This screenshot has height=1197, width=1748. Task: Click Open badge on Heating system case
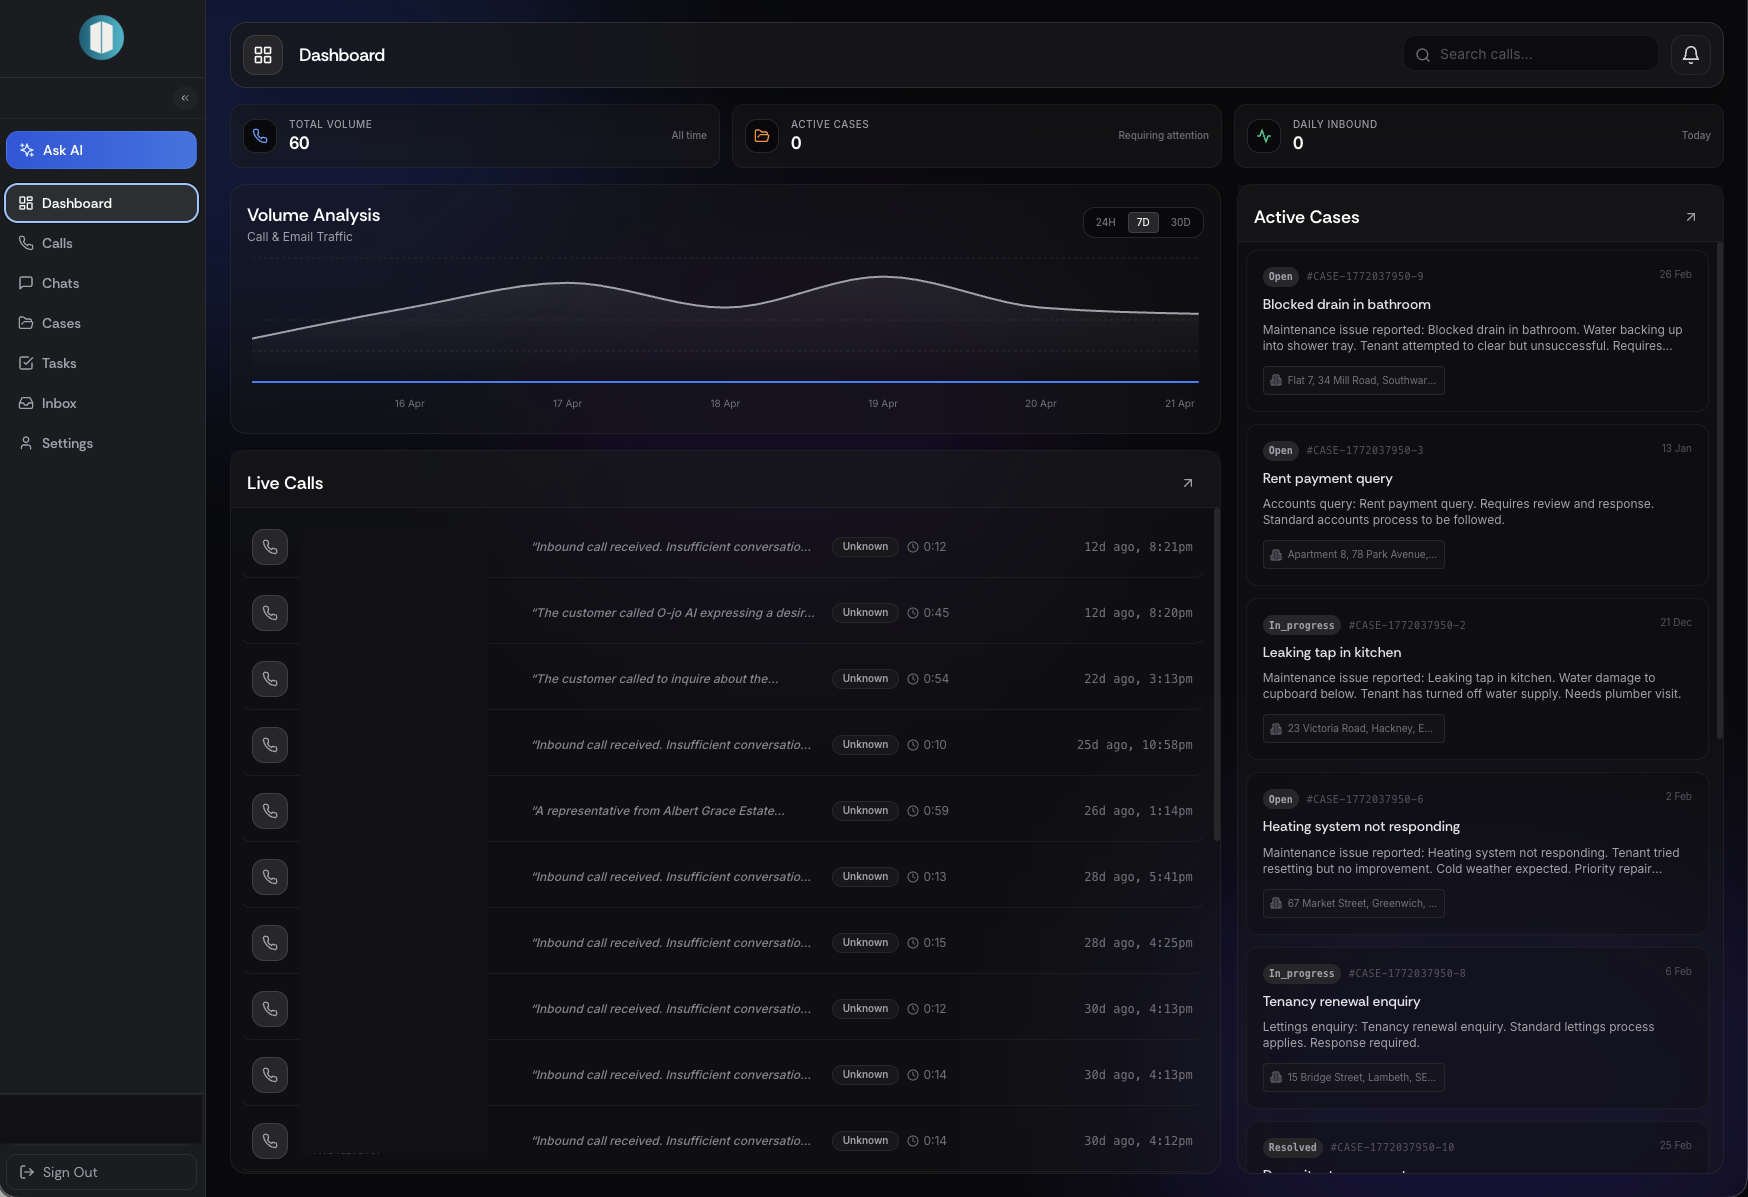1280,799
